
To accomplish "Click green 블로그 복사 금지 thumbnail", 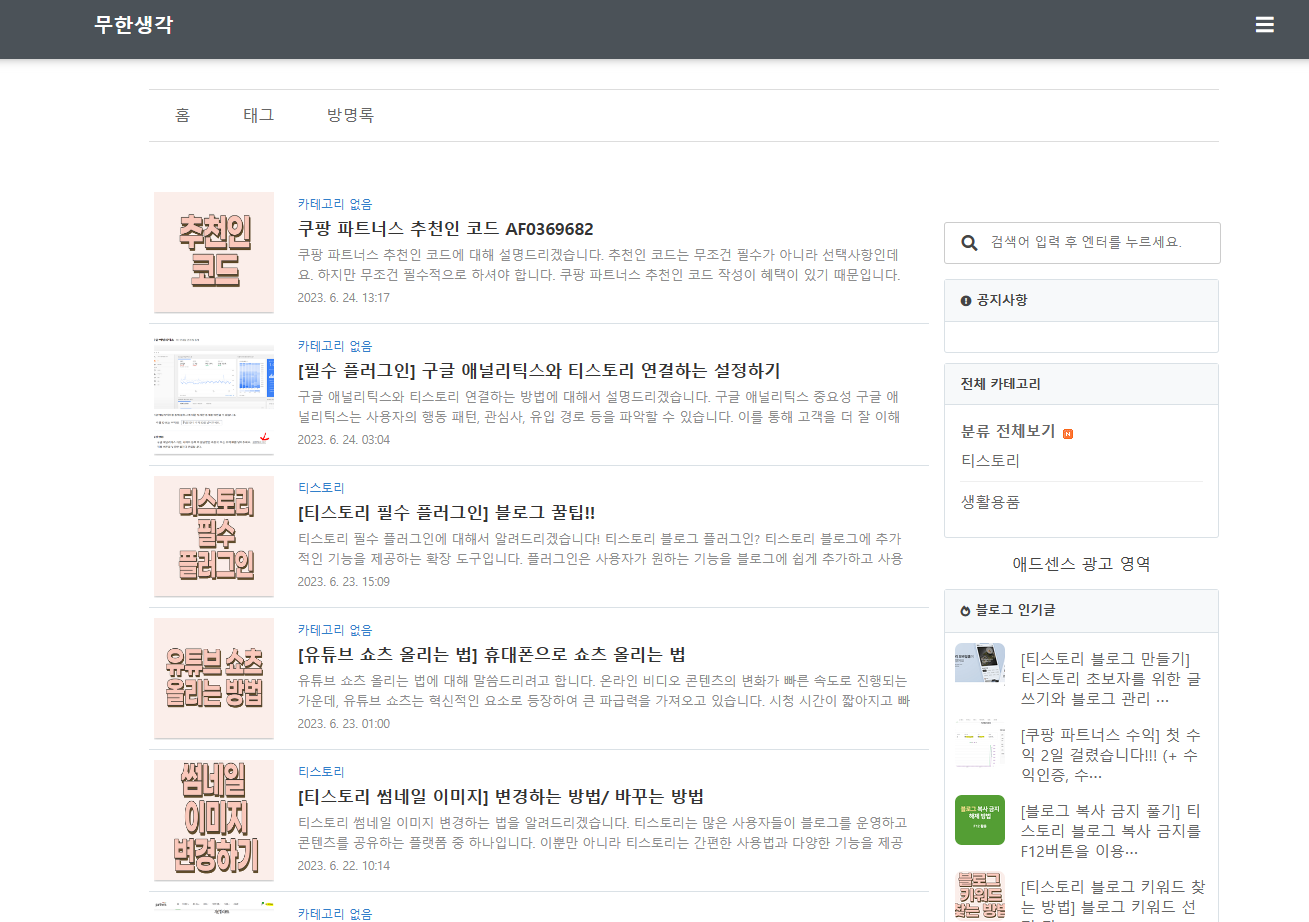I will point(980,820).
